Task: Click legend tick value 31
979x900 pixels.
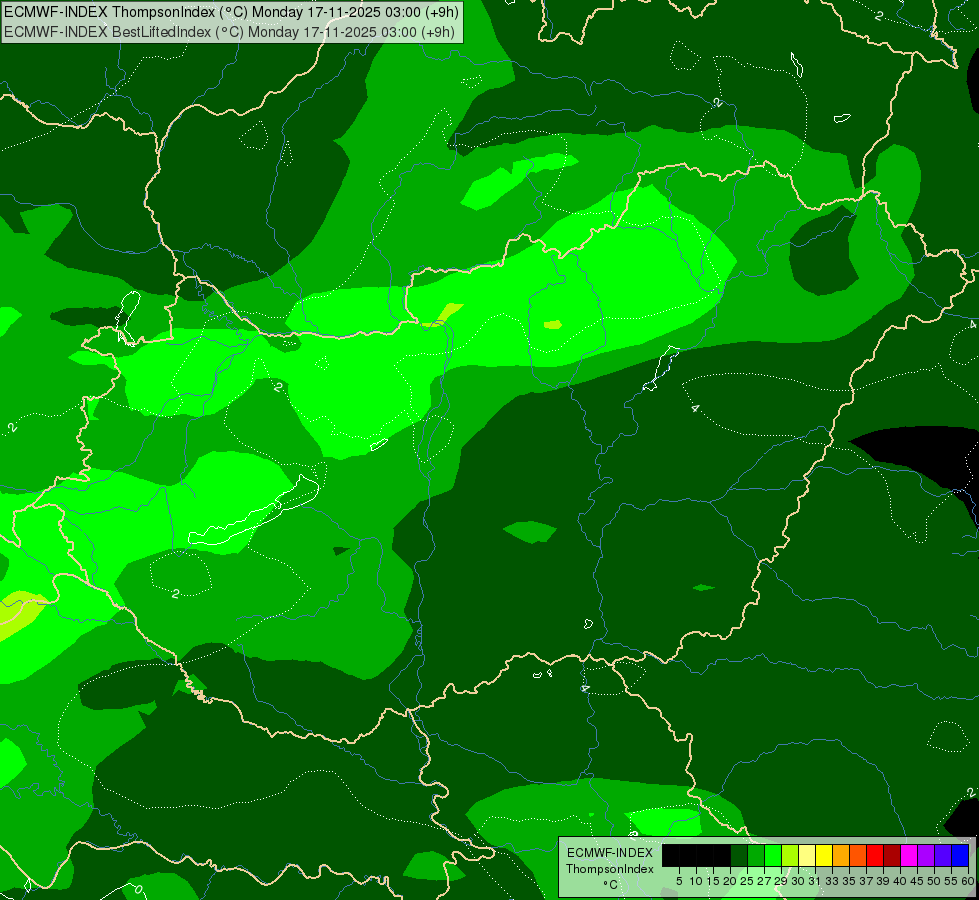Action: point(815,881)
